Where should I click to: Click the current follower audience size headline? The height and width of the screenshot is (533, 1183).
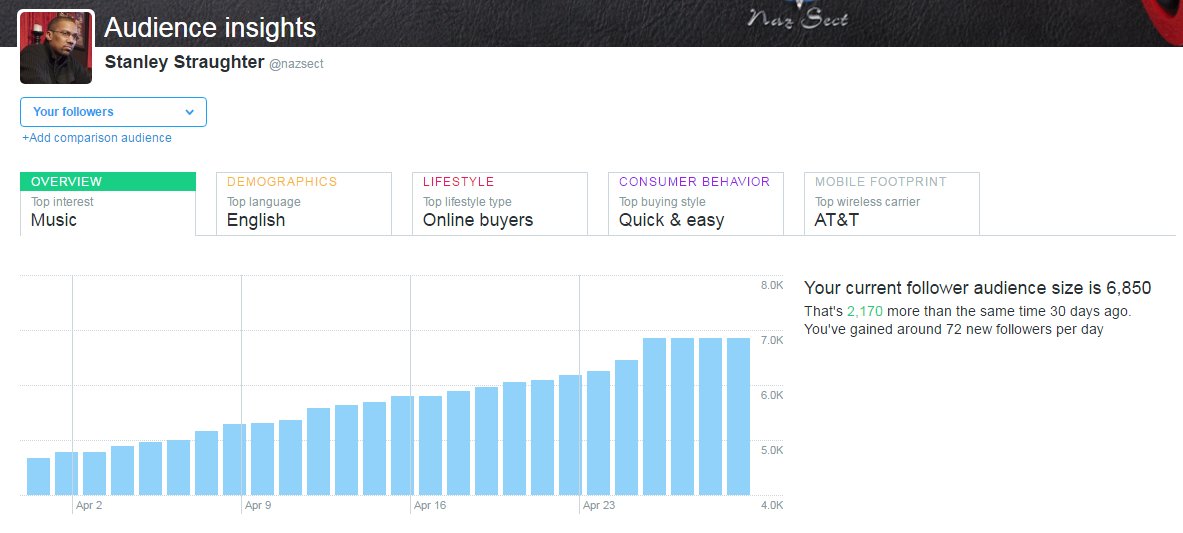978,288
